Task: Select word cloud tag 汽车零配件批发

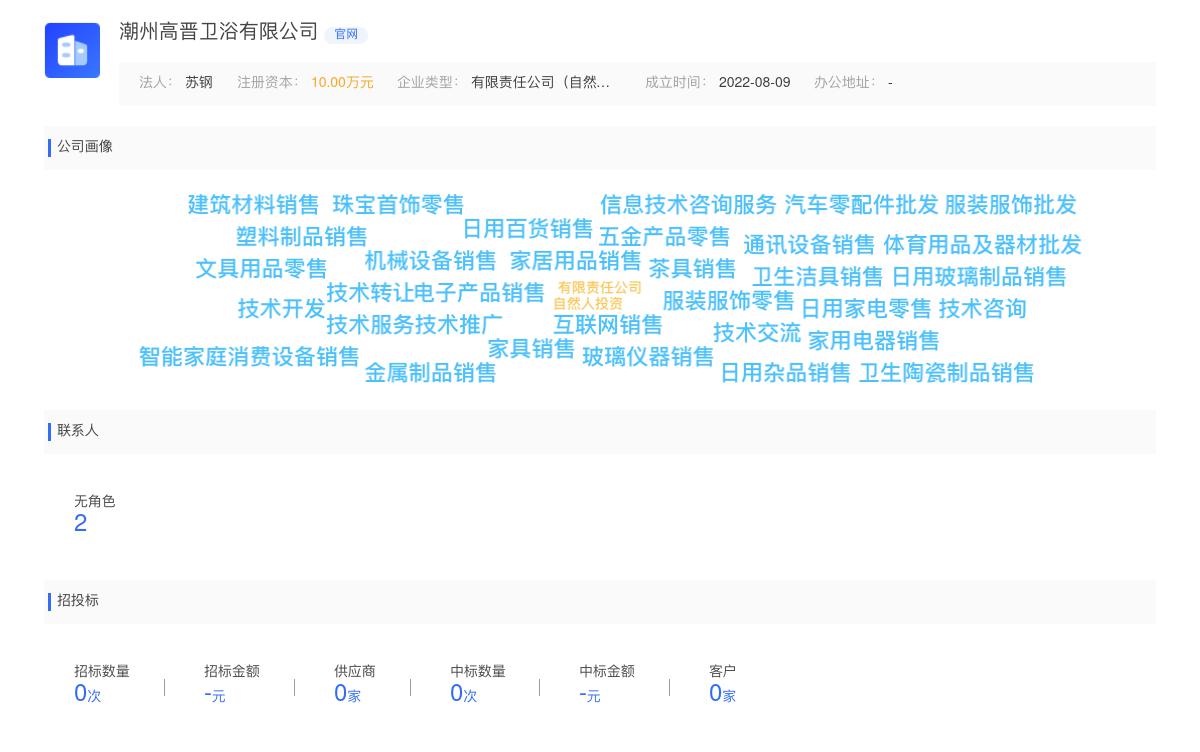Action: click(x=861, y=205)
